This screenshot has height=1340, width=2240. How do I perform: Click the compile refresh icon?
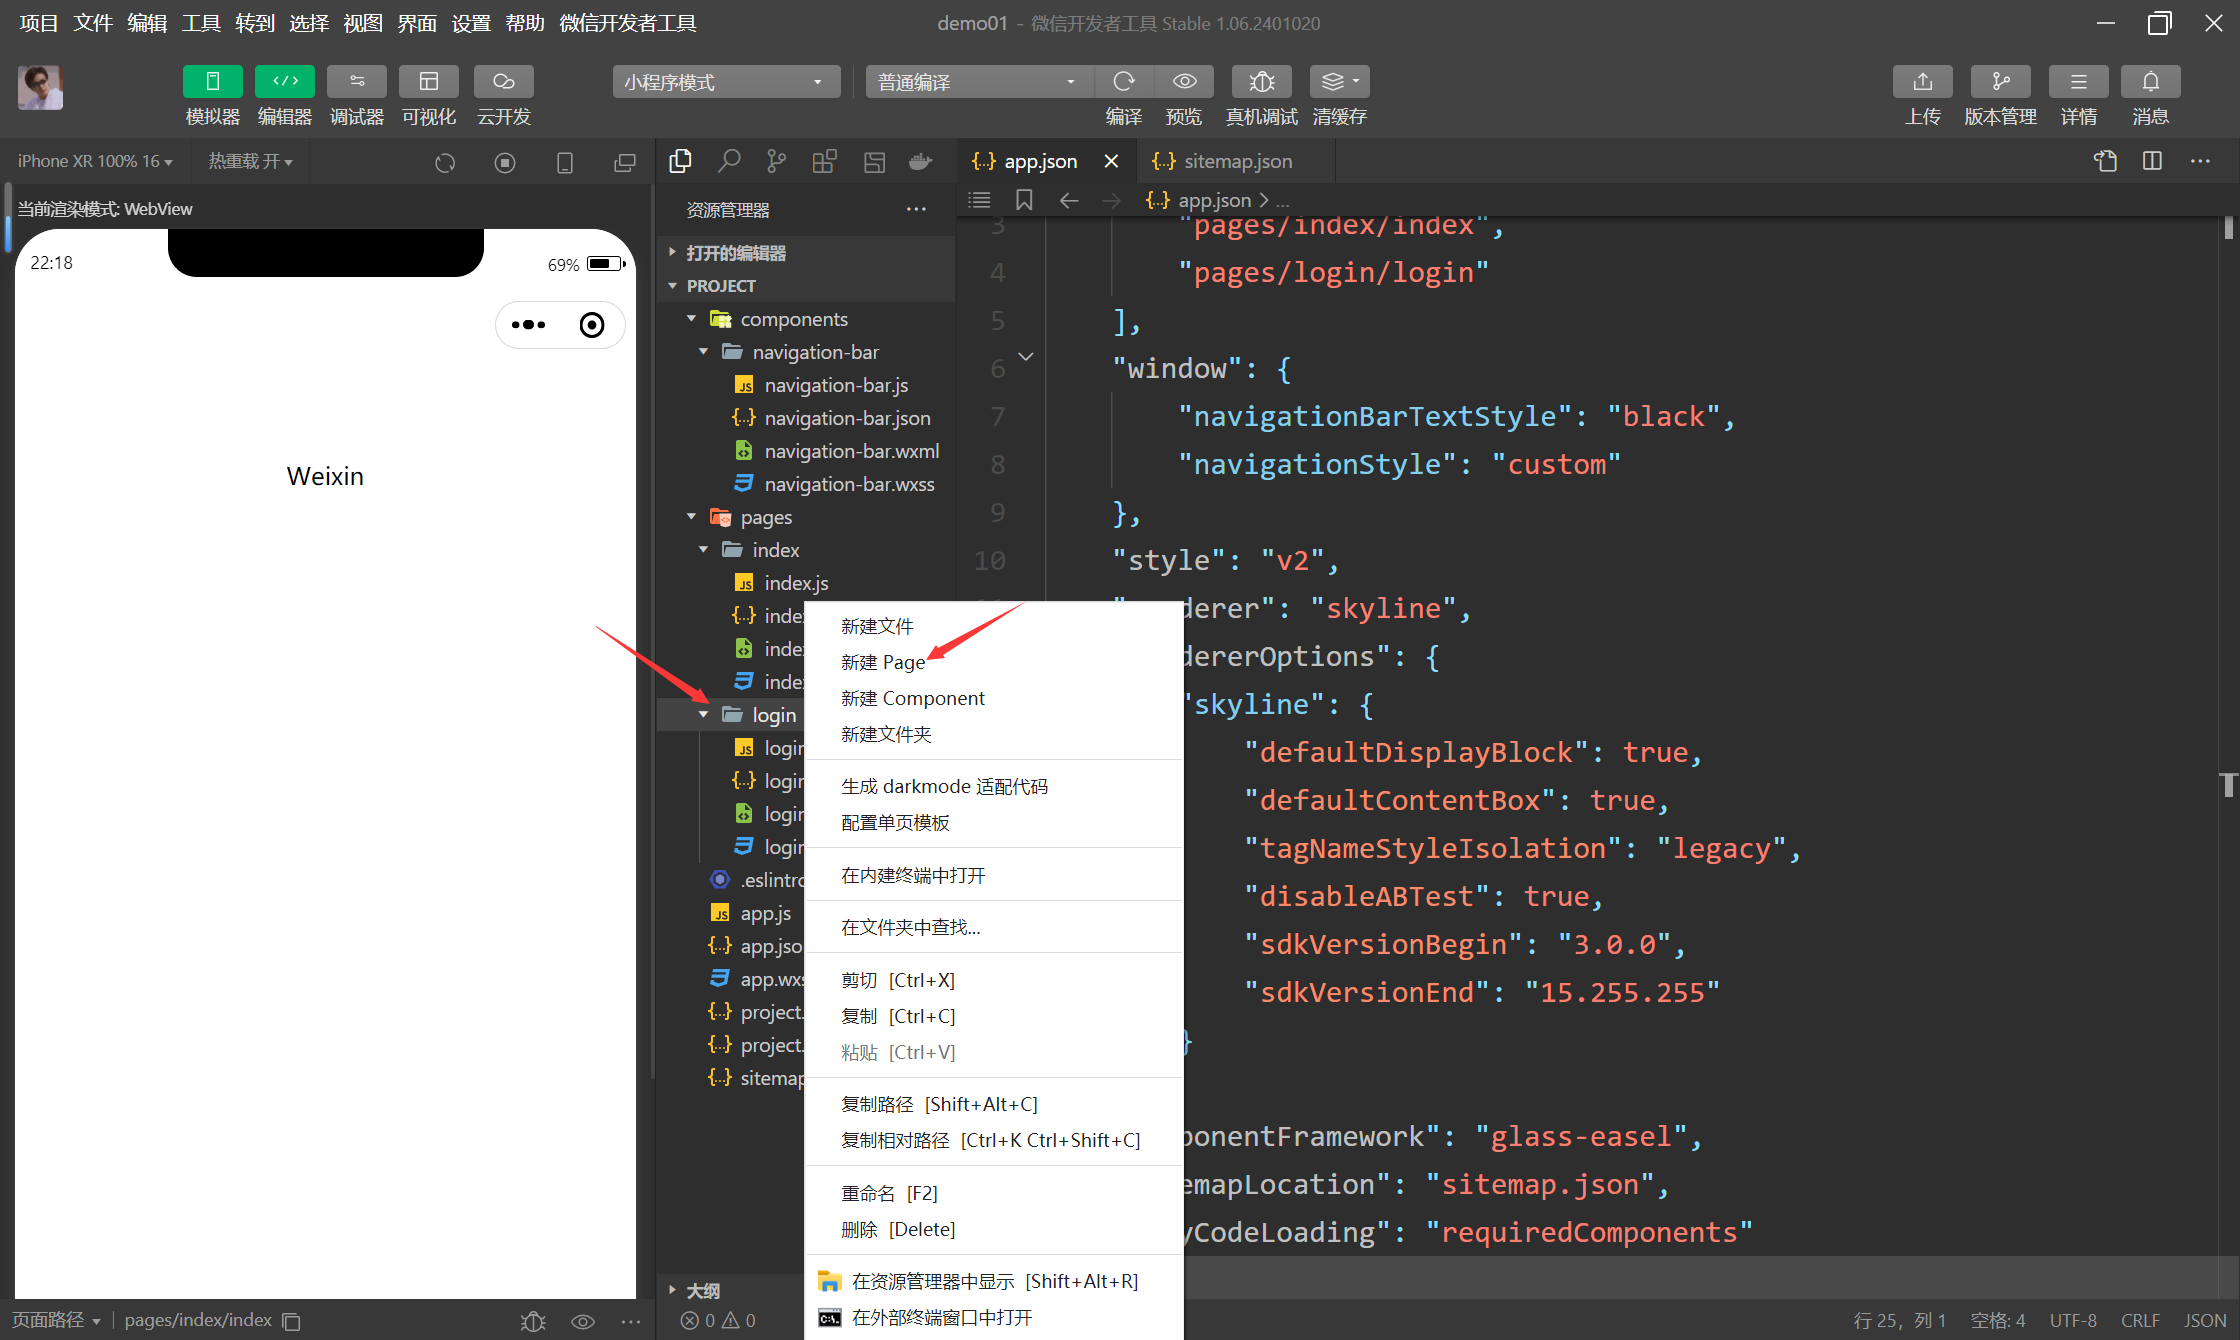[1124, 82]
